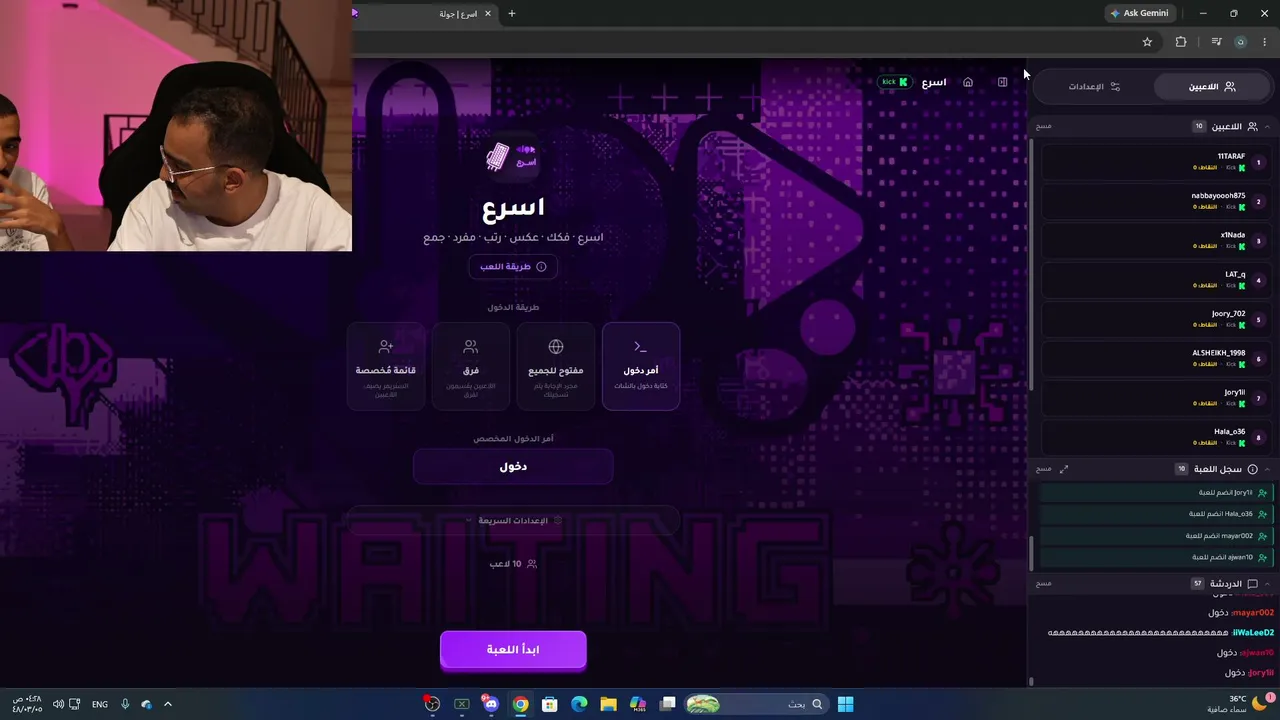Image resolution: width=1280 pixels, height=720 pixels.
Task: Select player x1Nada in the list
Action: pyautogui.click(x=1155, y=241)
